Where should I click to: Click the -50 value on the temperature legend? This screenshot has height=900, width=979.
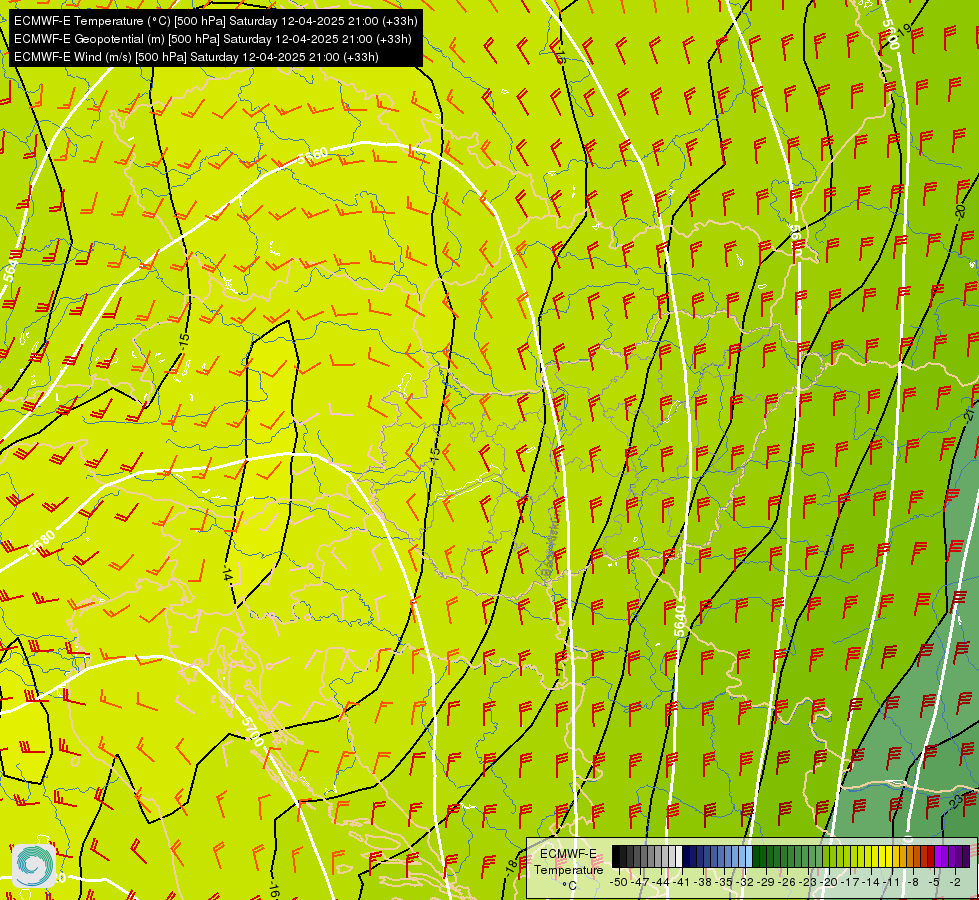pos(619,882)
